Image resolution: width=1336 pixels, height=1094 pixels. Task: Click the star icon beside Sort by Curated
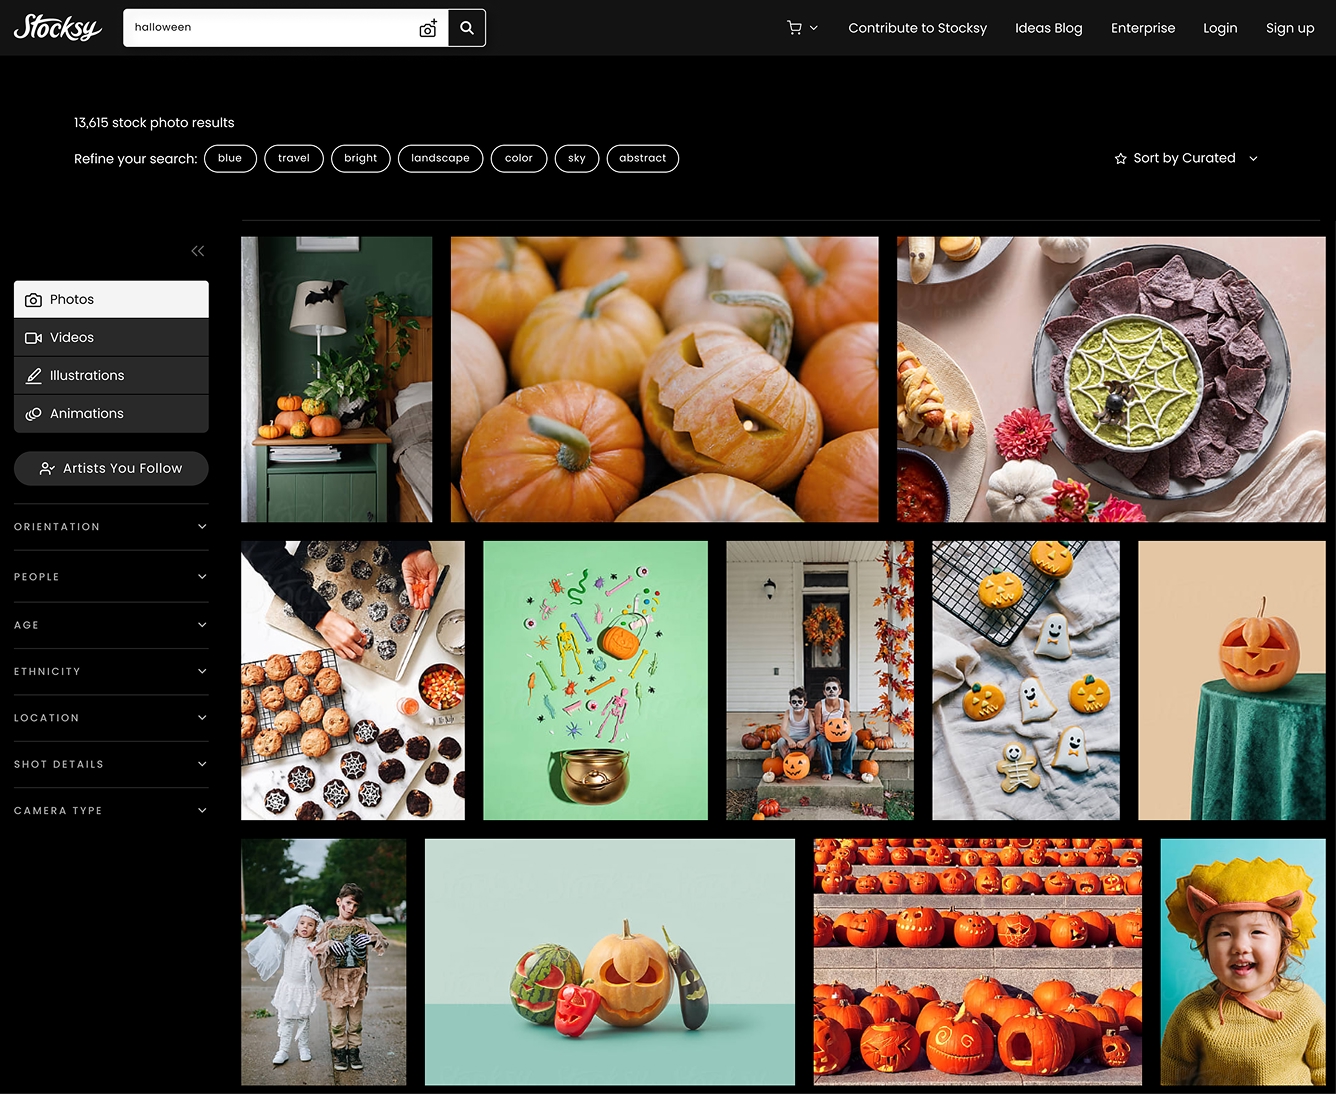tap(1120, 159)
